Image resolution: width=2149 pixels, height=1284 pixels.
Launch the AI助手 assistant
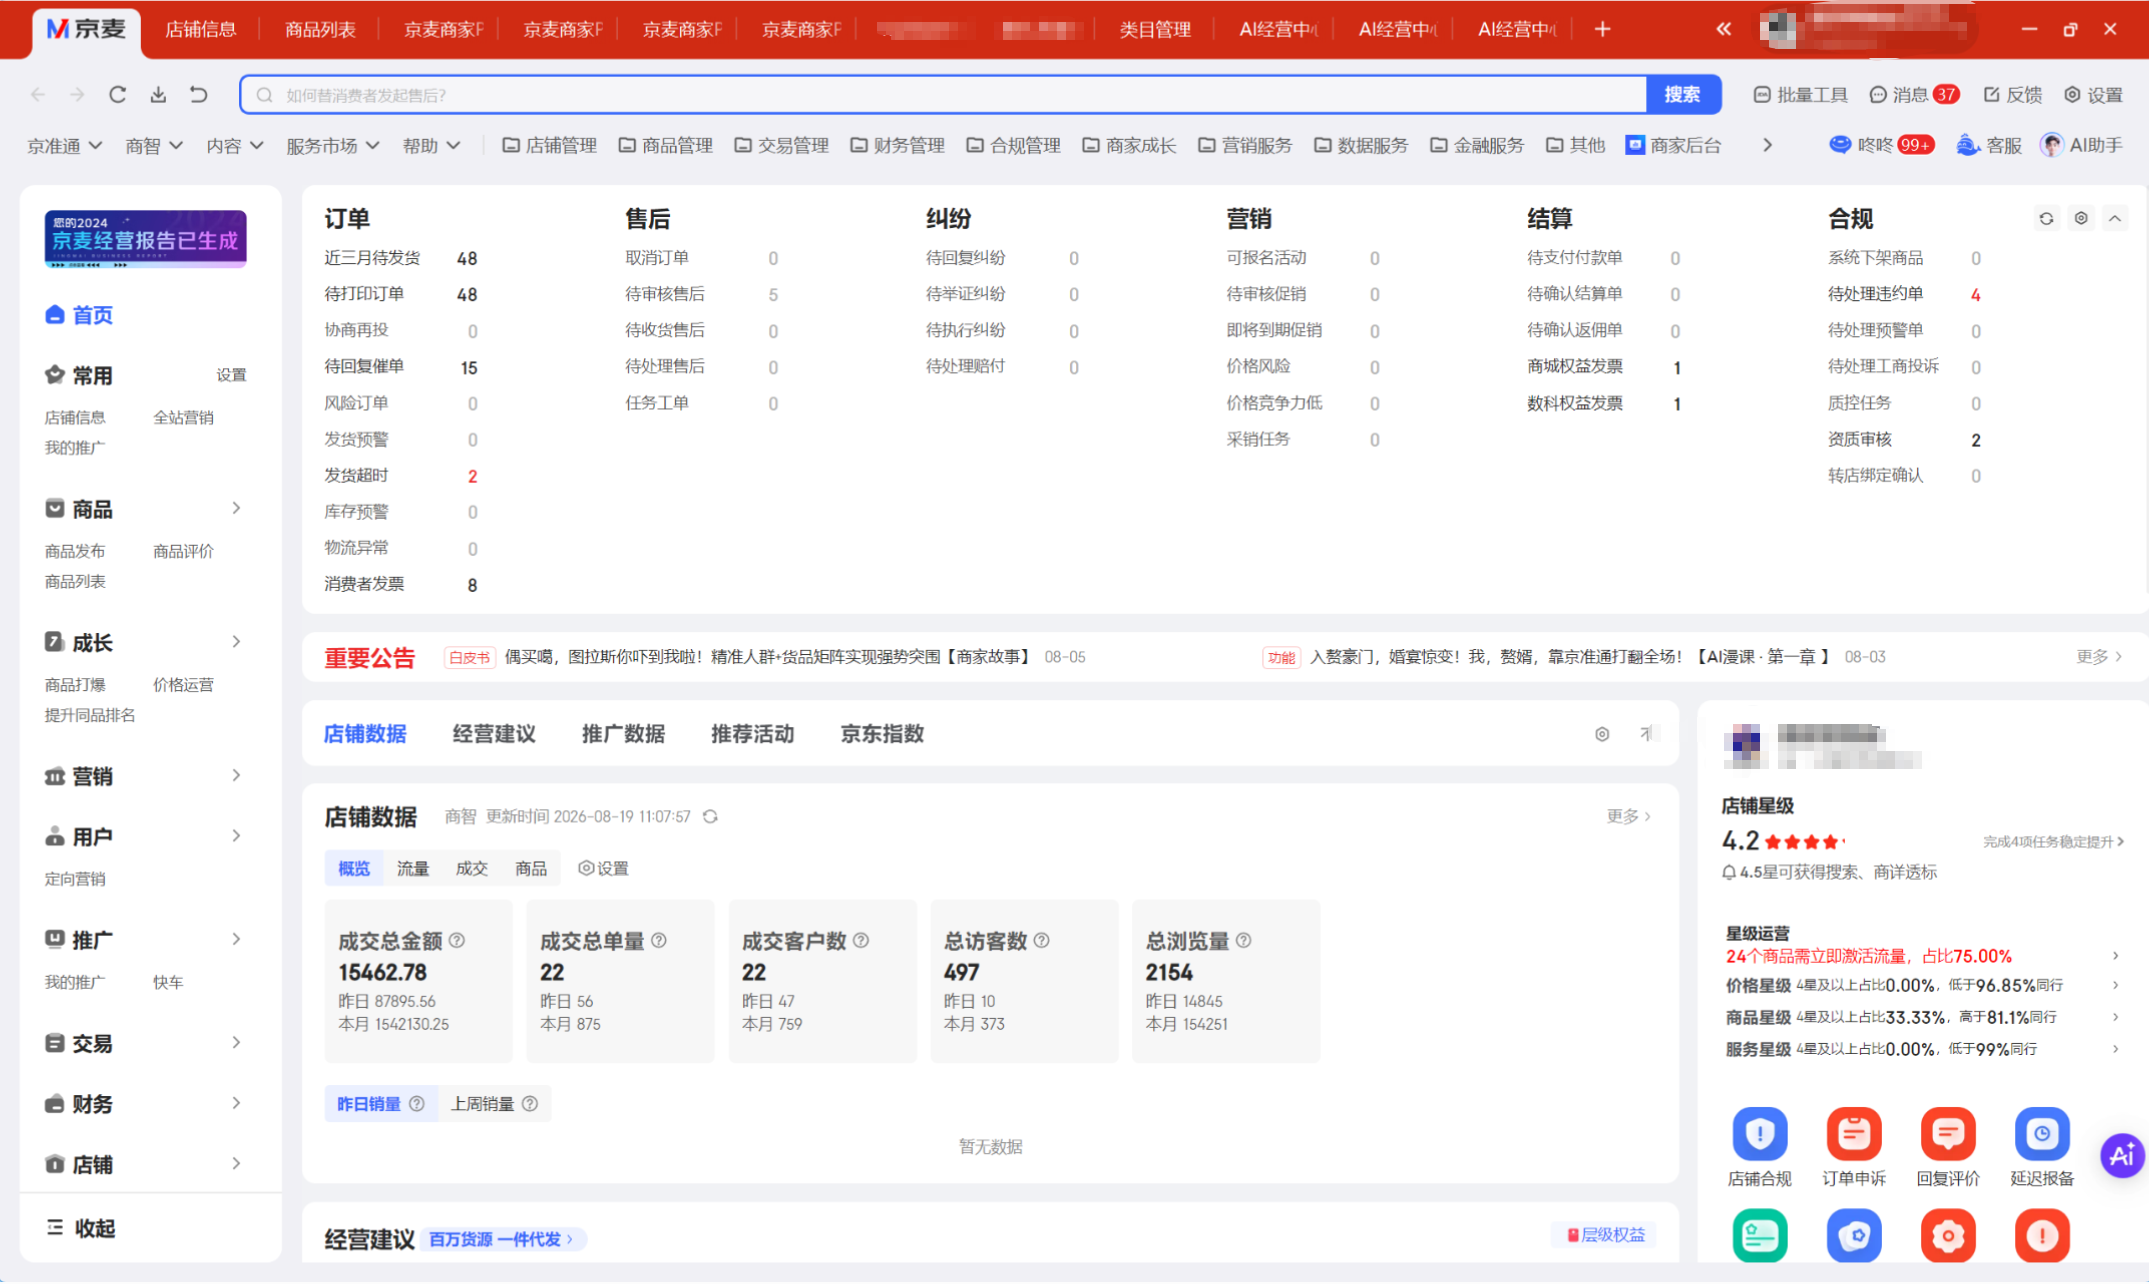2081,145
